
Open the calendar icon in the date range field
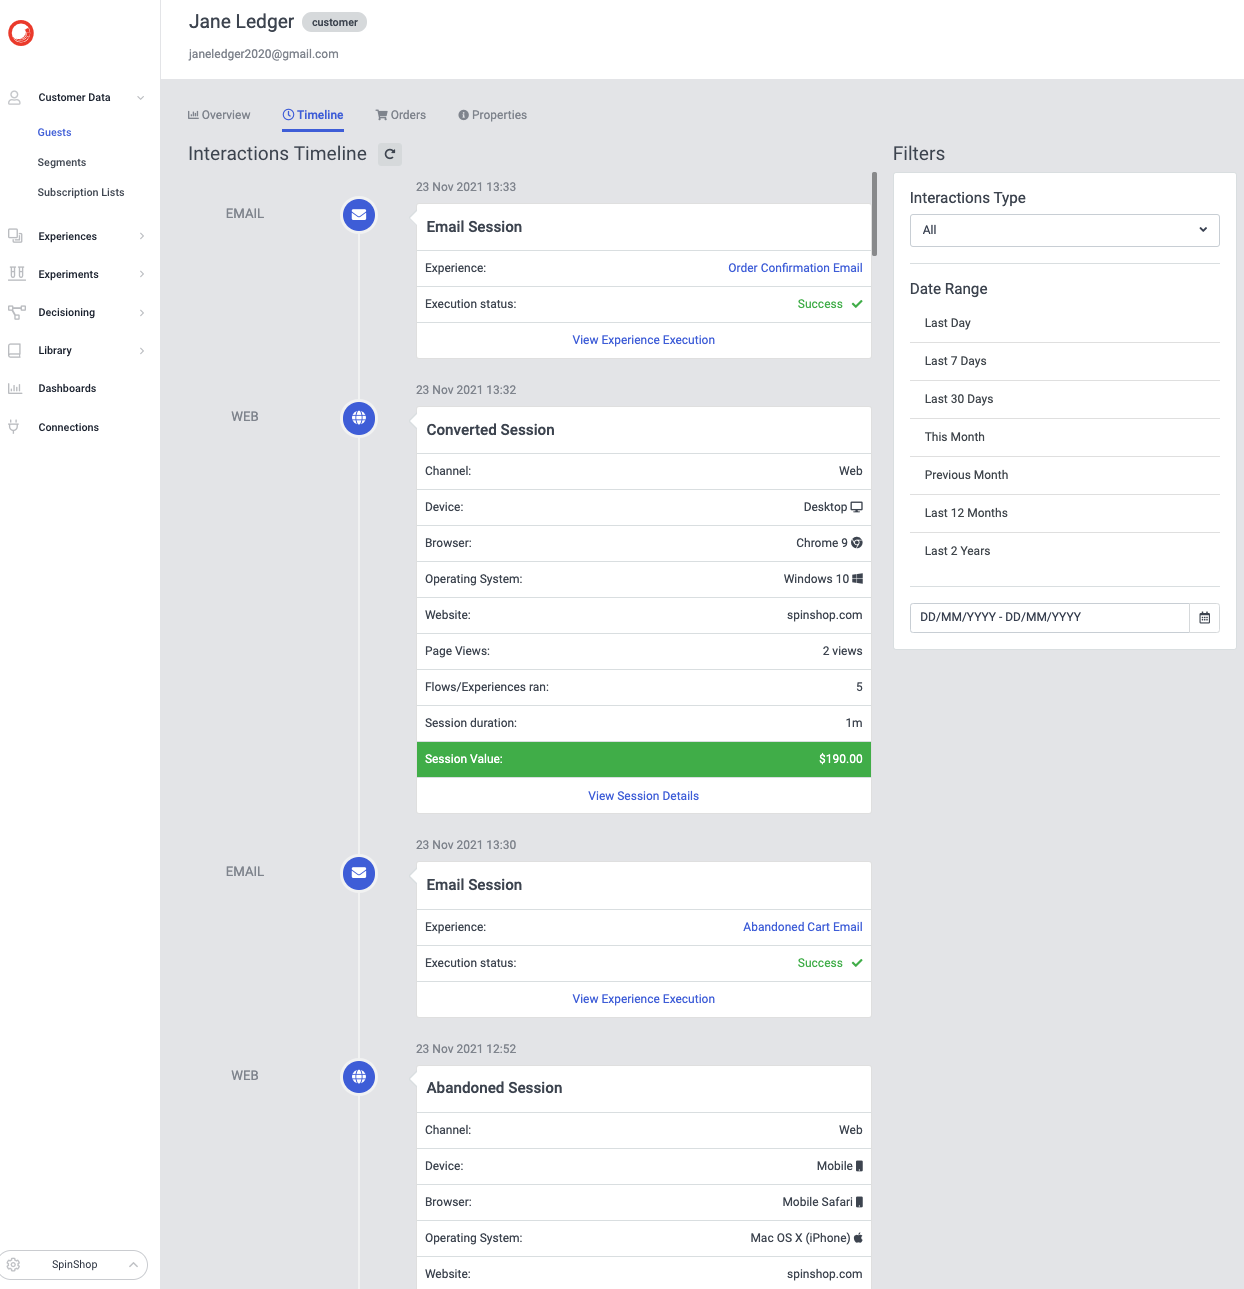(1204, 617)
